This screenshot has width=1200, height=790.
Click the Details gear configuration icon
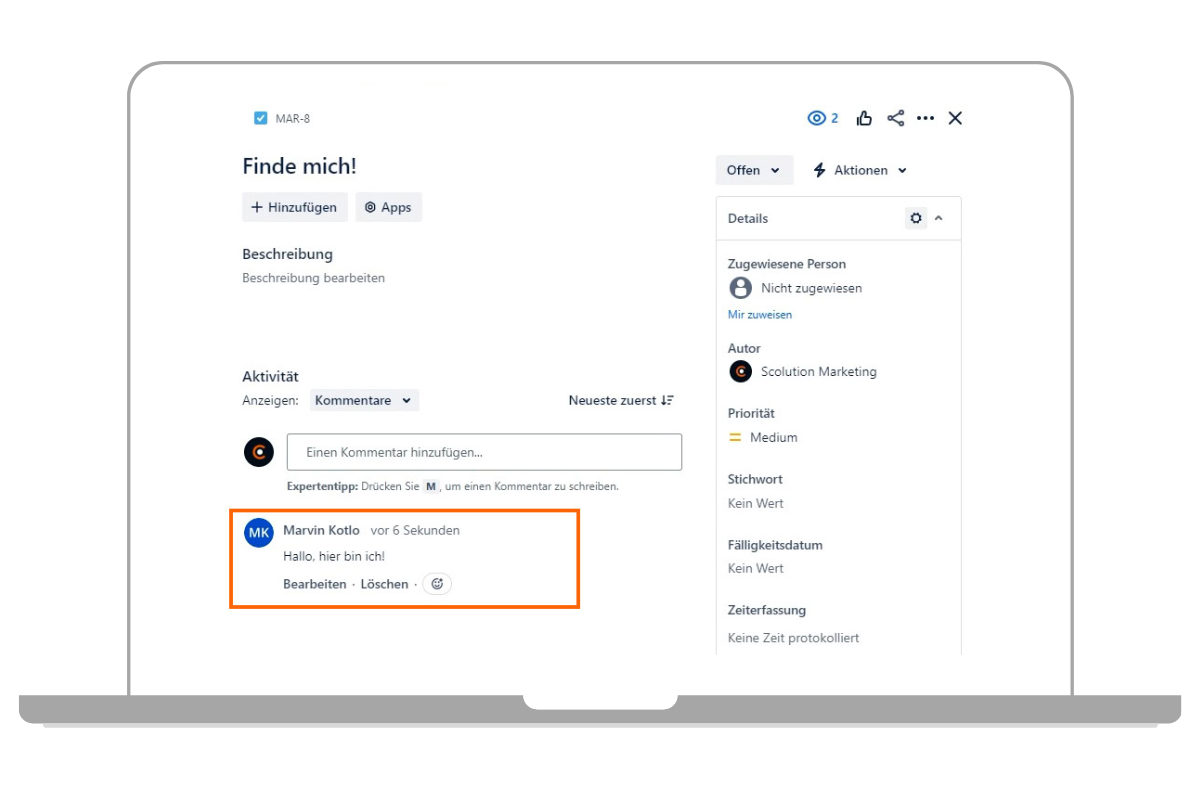916,218
